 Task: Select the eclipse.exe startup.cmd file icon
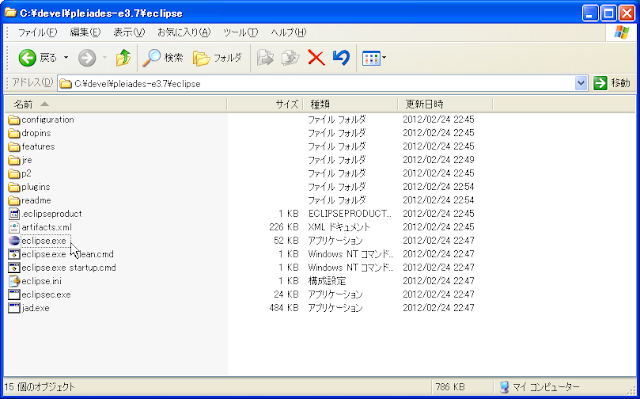14,268
